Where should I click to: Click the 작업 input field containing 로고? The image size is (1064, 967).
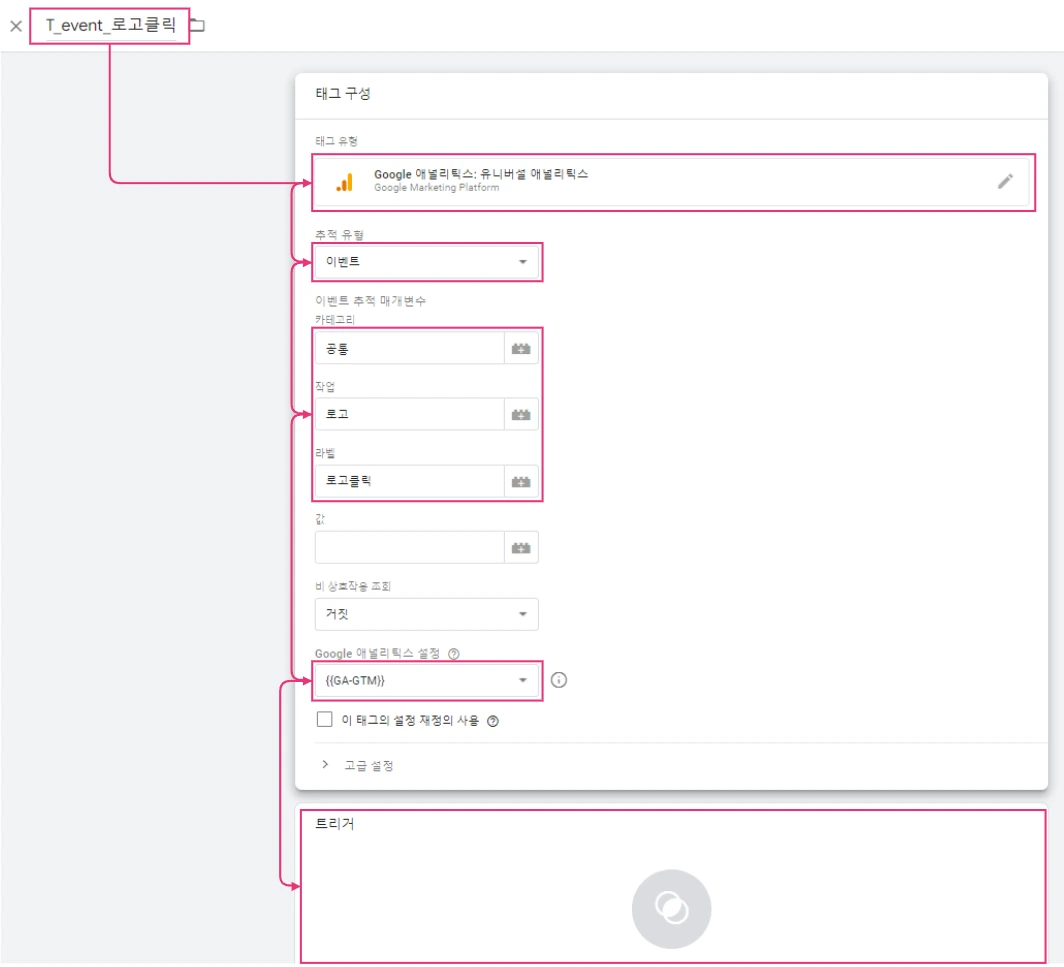[410, 414]
